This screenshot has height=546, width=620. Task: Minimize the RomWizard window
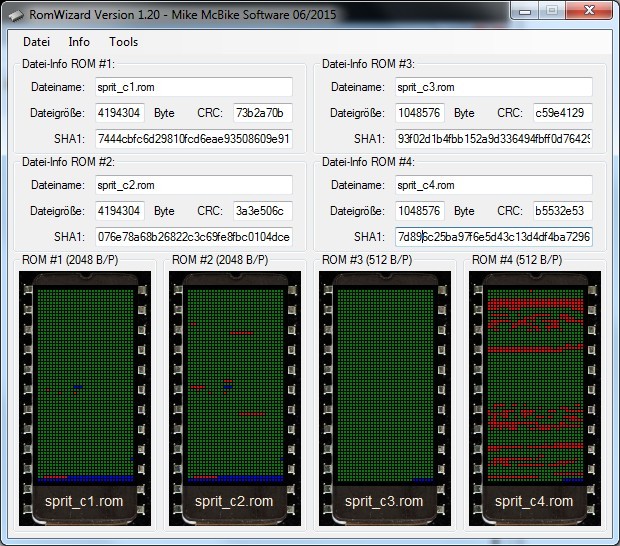(526, 11)
